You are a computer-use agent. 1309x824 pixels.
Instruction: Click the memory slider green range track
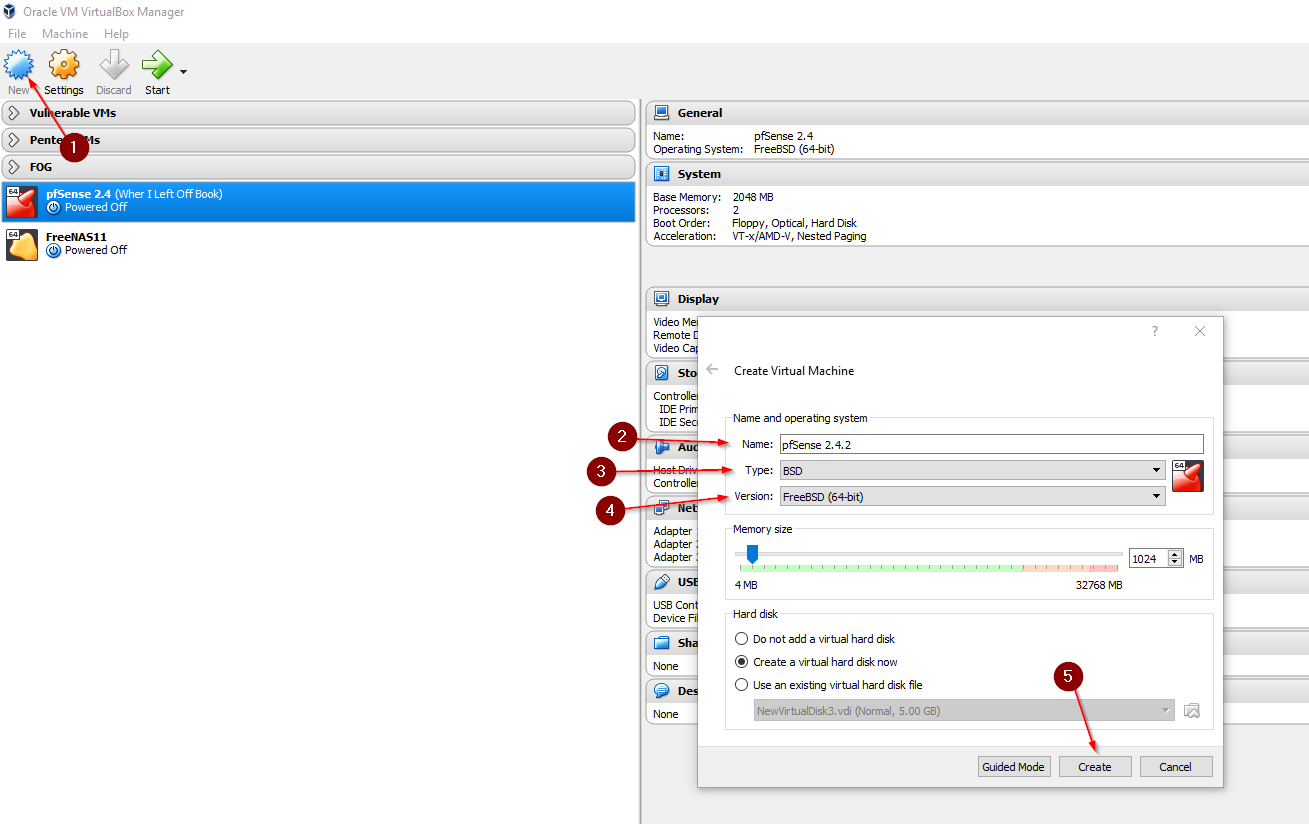880,568
